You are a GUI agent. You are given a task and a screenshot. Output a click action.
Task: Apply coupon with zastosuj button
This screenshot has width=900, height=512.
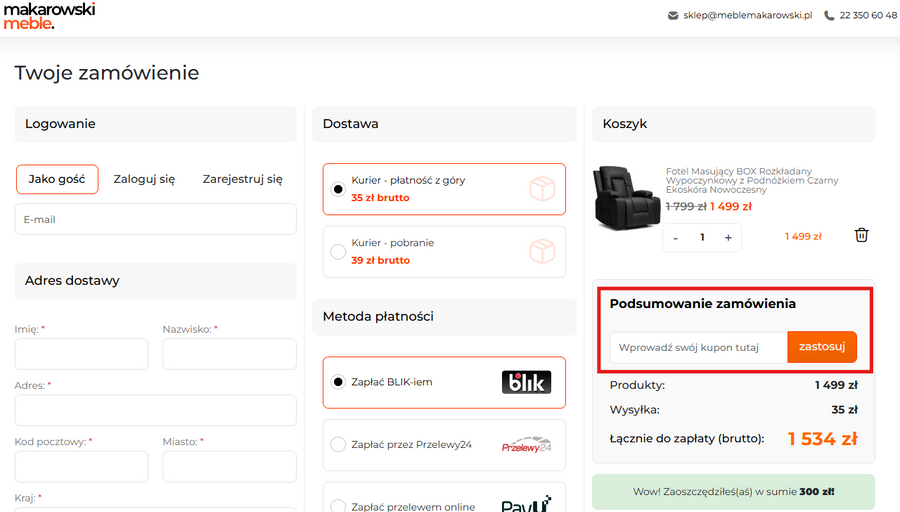click(822, 347)
